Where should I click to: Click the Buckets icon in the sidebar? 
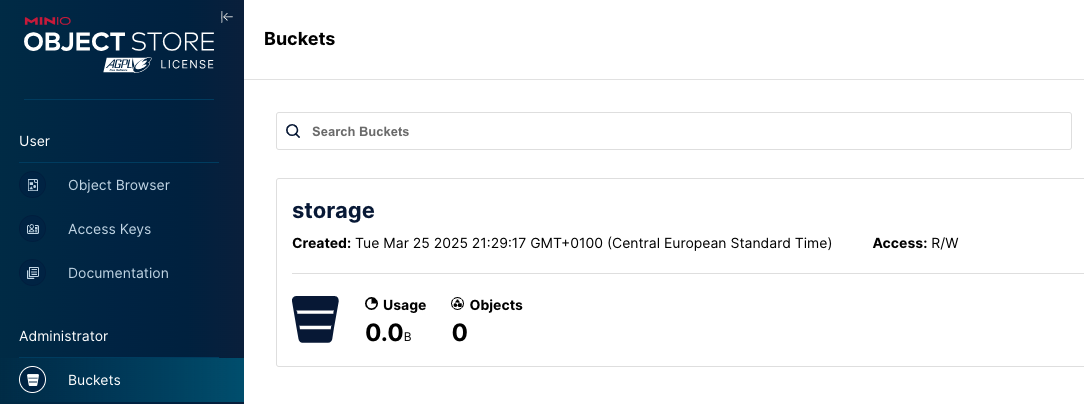[x=33, y=380]
